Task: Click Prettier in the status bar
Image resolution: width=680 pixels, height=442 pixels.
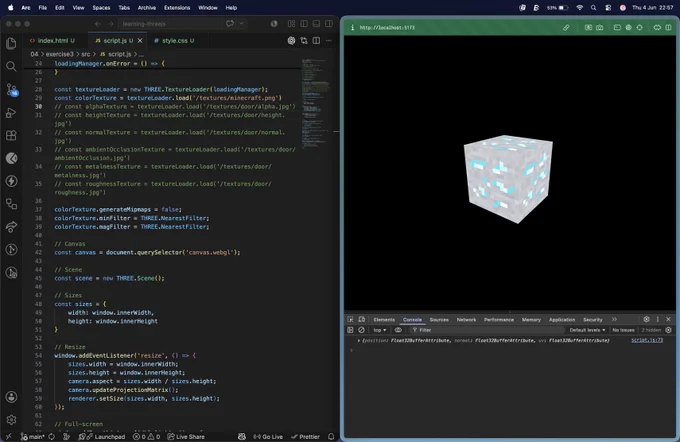Action: pos(305,436)
